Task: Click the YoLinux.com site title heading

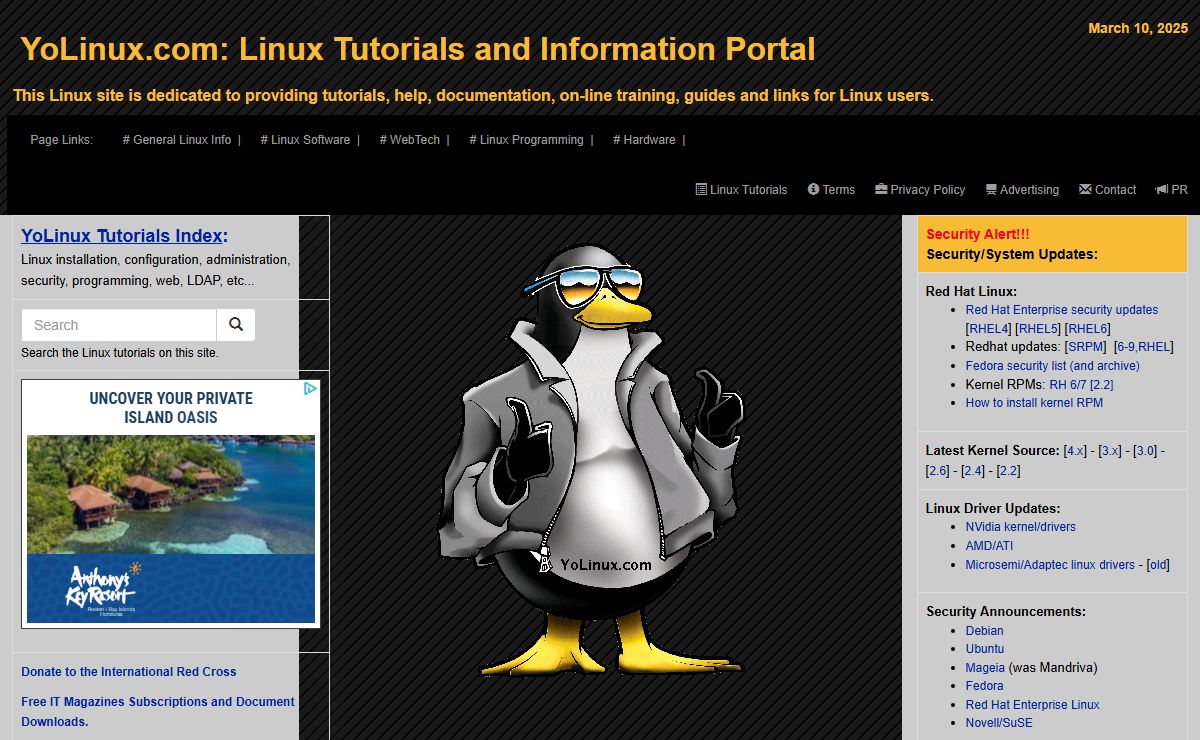Action: coord(418,49)
